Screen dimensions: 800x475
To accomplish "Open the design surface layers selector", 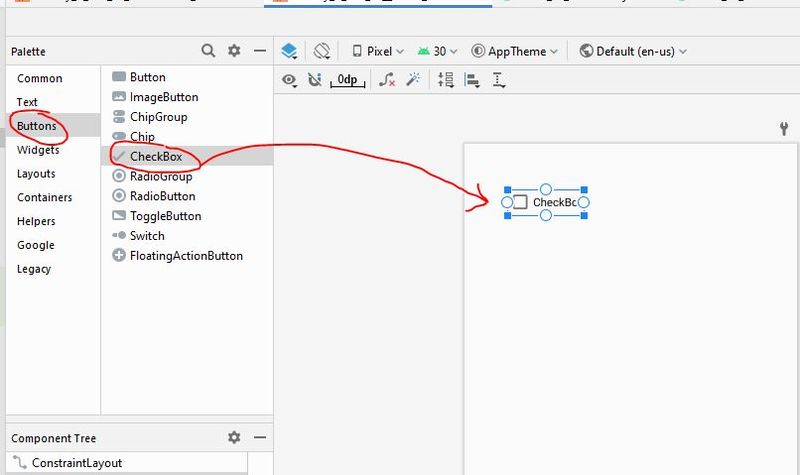I will click(289, 51).
